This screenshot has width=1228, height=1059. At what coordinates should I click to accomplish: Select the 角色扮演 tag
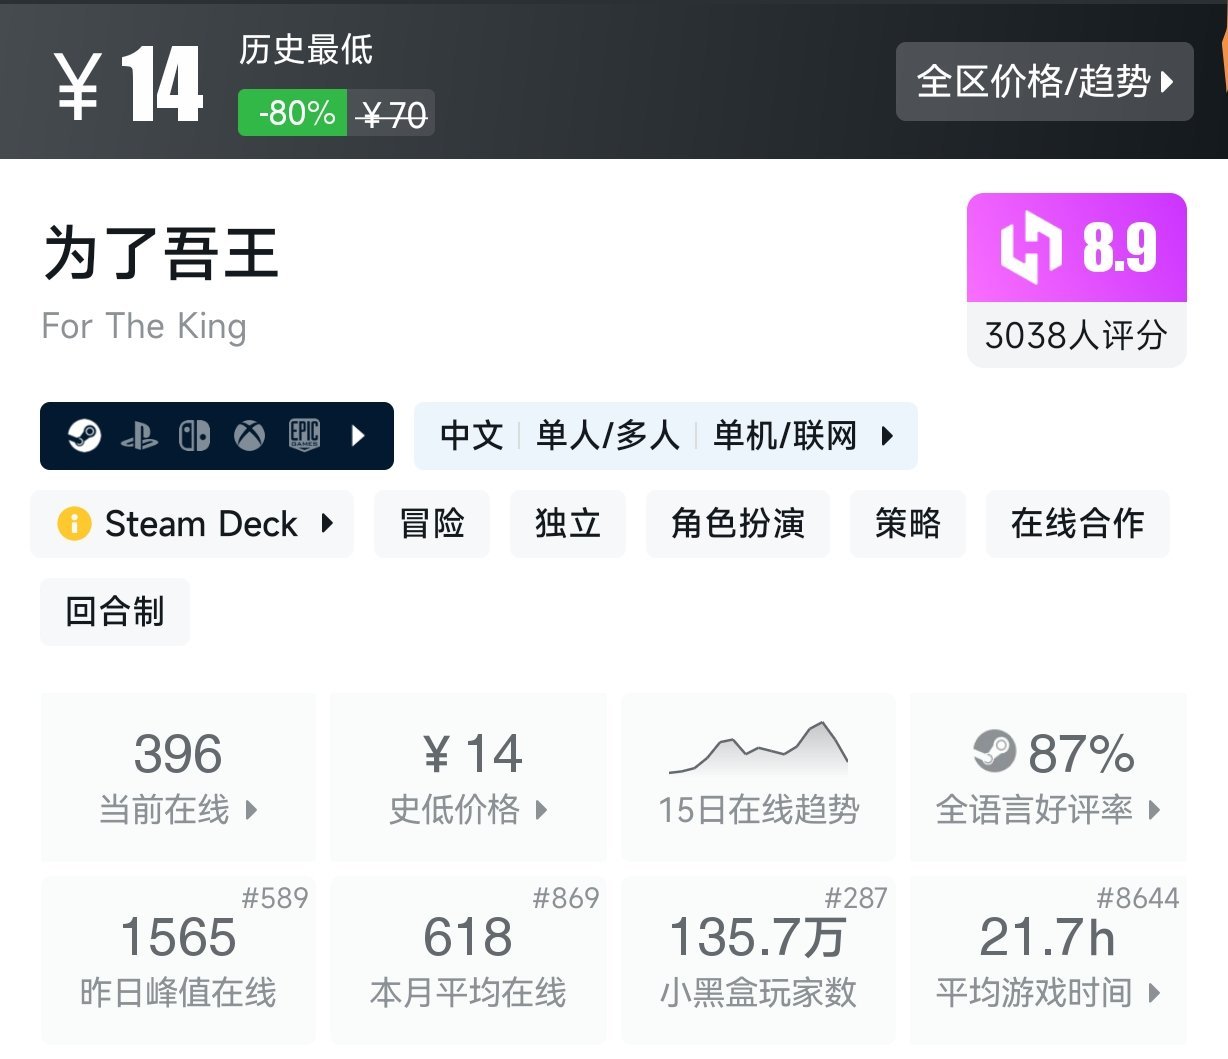pyautogui.click(x=738, y=523)
